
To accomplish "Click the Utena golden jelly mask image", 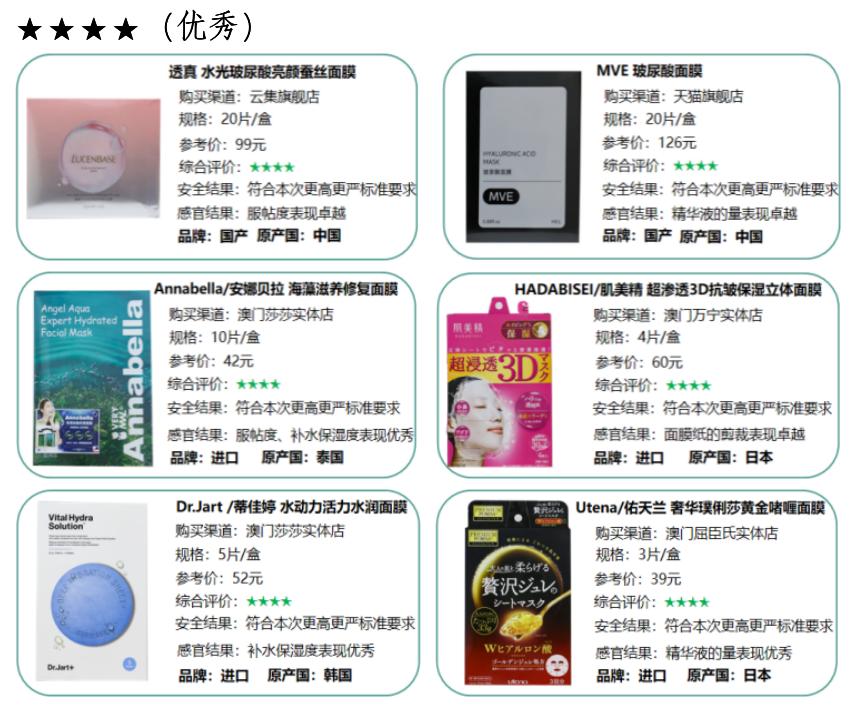I will click(x=518, y=593).
